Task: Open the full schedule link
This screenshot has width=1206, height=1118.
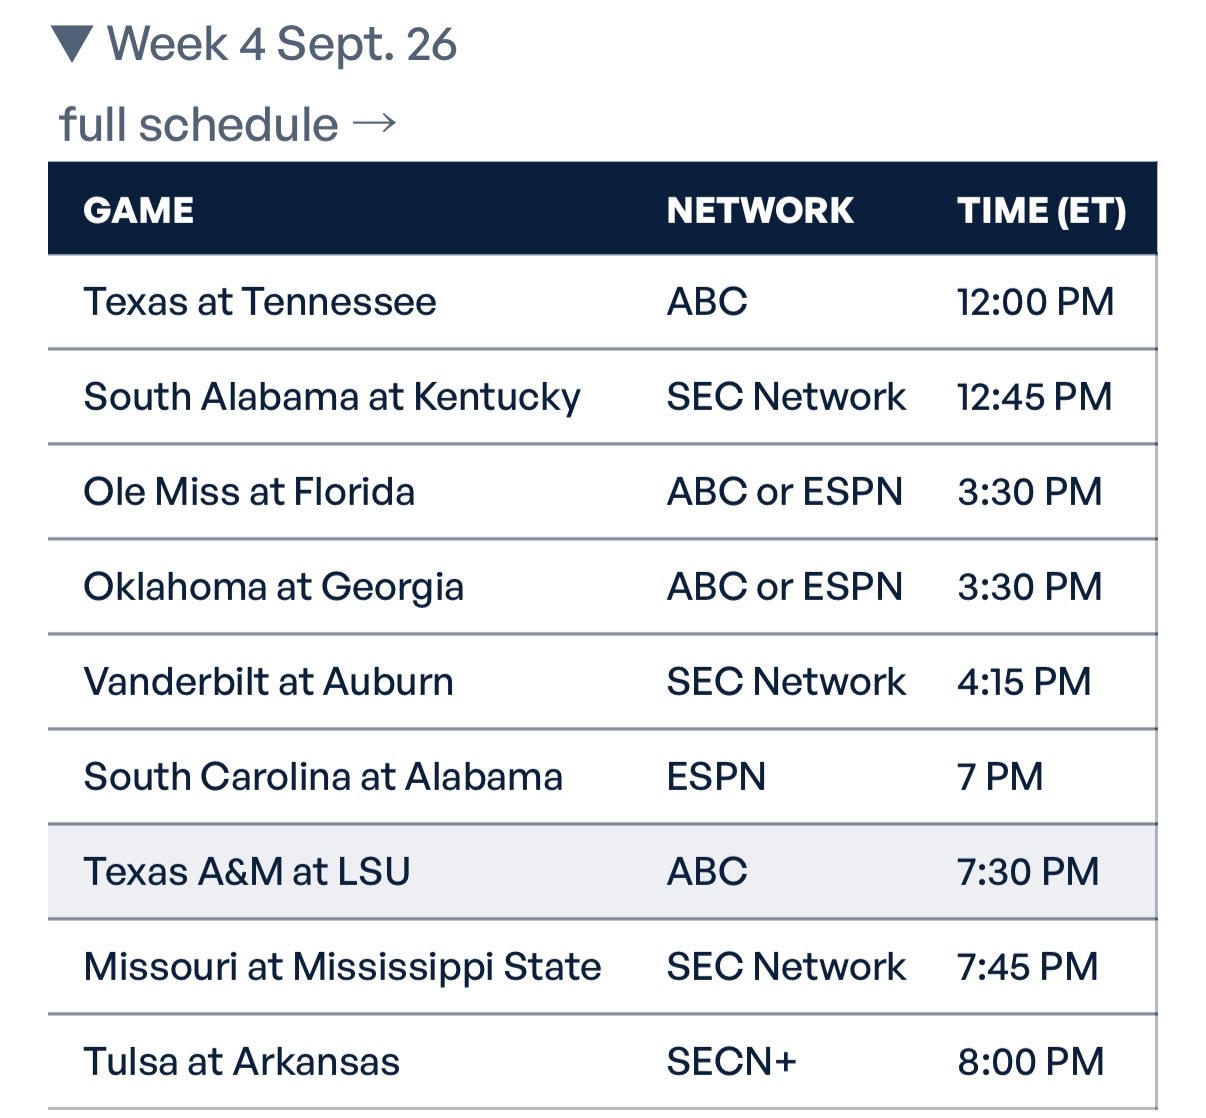Action: (198, 125)
